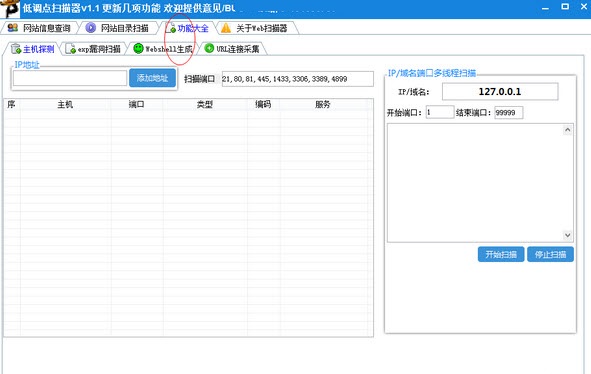
Task: Click the green circle URL连接采集 icon
Action: tap(209, 48)
